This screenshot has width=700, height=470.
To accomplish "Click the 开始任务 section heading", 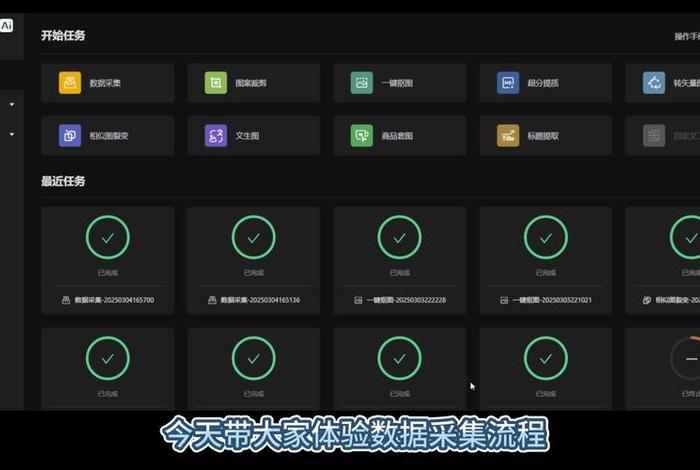I will (x=63, y=35).
